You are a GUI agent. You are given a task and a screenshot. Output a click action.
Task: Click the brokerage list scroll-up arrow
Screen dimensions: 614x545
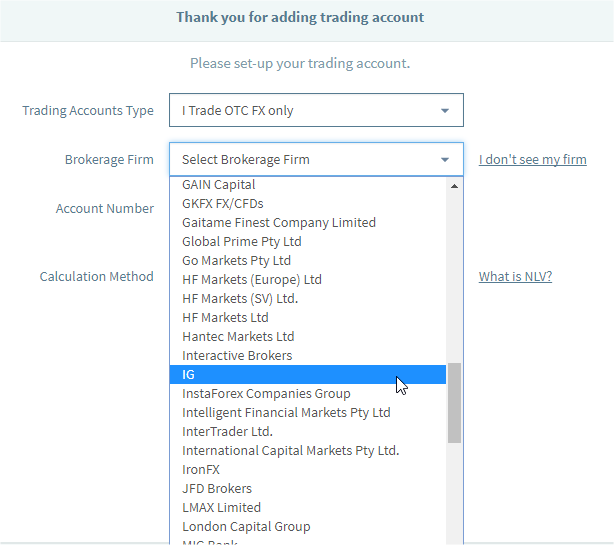[x=454, y=185]
